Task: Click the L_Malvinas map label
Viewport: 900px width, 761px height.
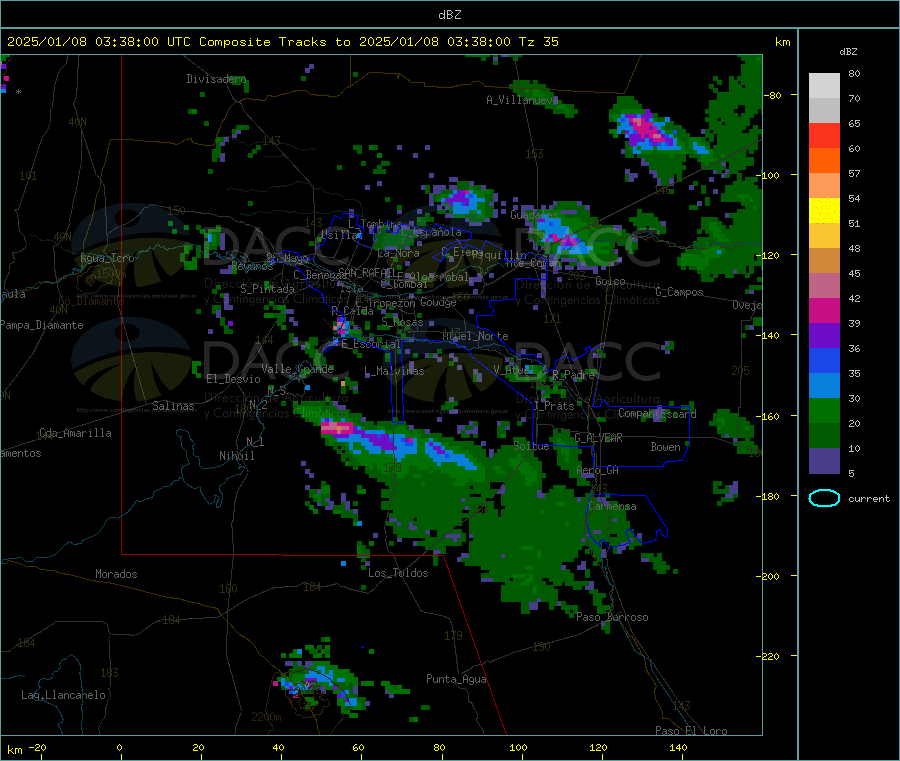Action: [394, 371]
